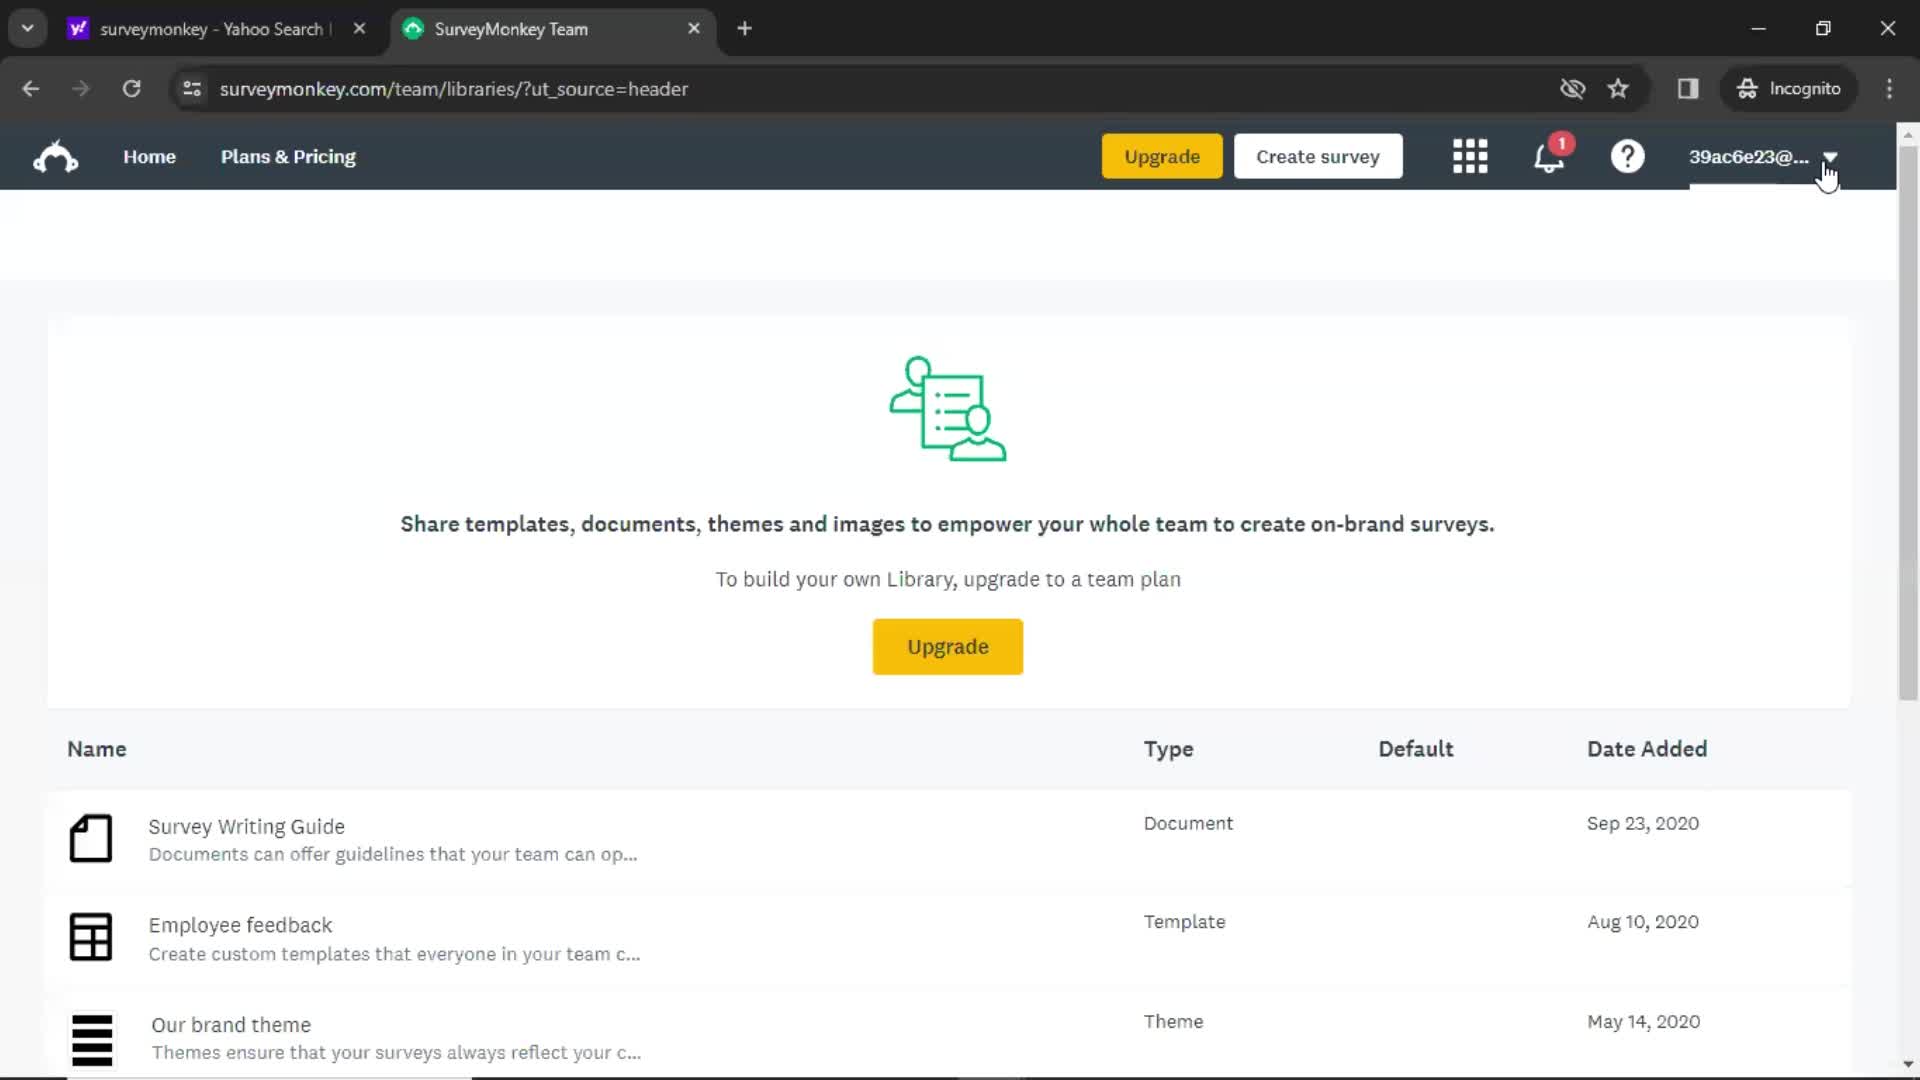
Task: Open a new tab with plus icon
Action: (744, 29)
